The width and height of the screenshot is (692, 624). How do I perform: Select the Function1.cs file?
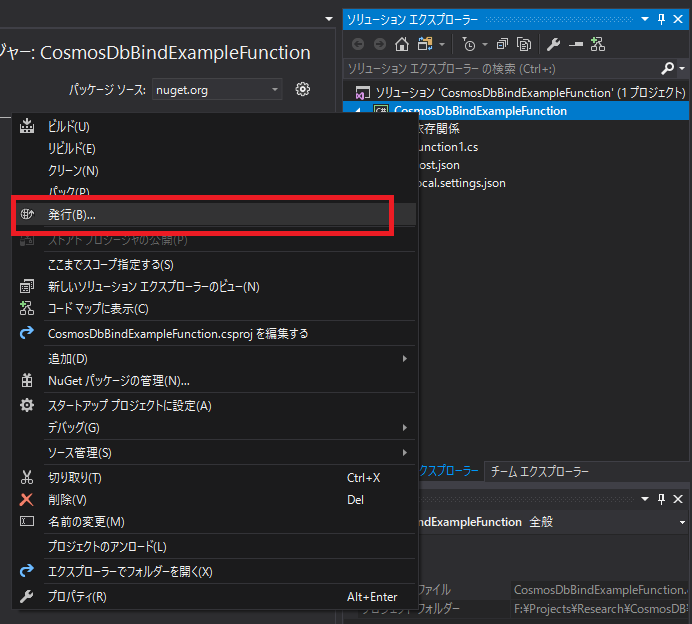click(x=448, y=147)
